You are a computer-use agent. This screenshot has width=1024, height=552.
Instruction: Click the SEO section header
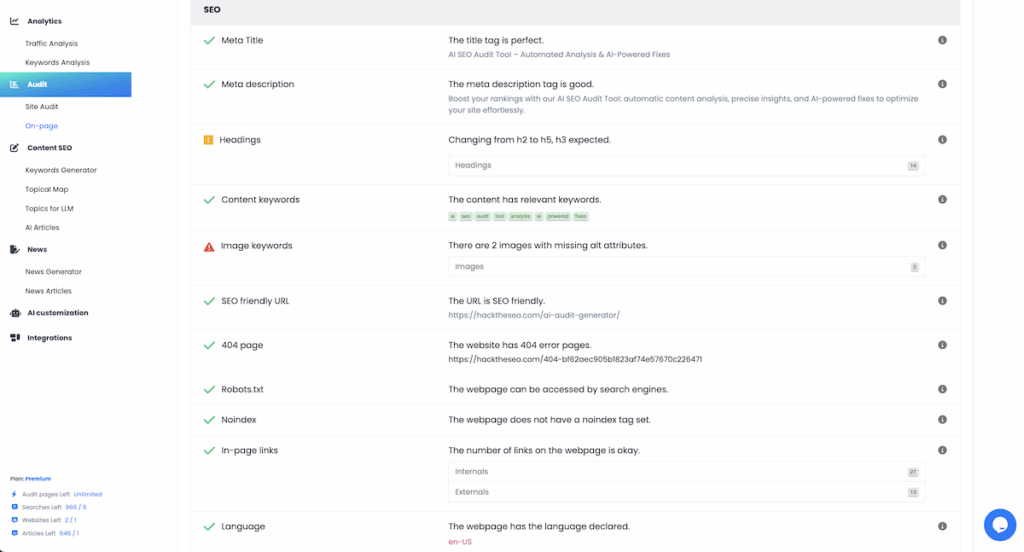[x=575, y=10]
